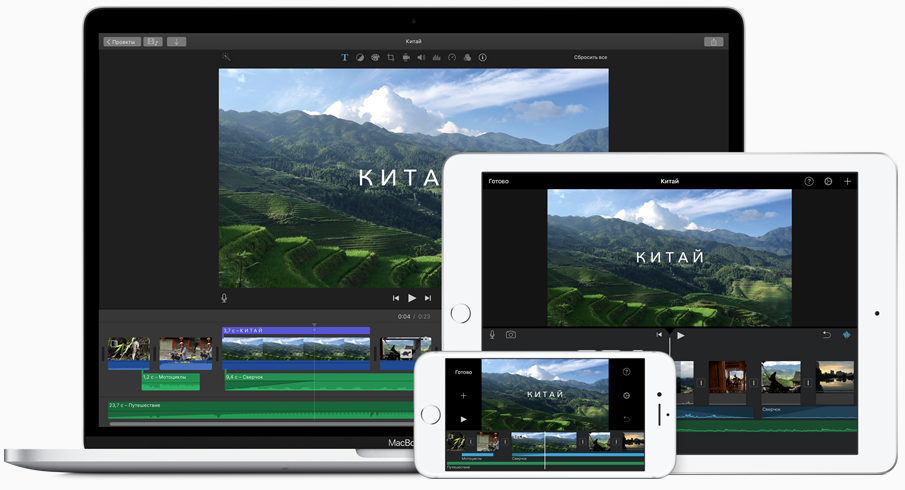Skip to previous clip on Mac viewer
This screenshot has height=490, width=905.
click(x=395, y=298)
